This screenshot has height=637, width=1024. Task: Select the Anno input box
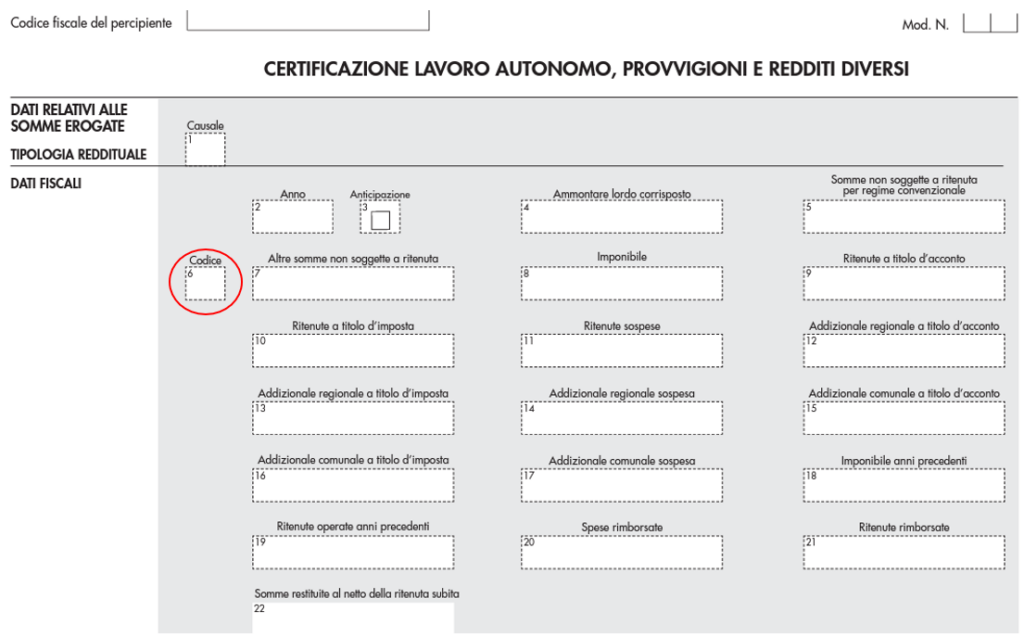coord(293,217)
